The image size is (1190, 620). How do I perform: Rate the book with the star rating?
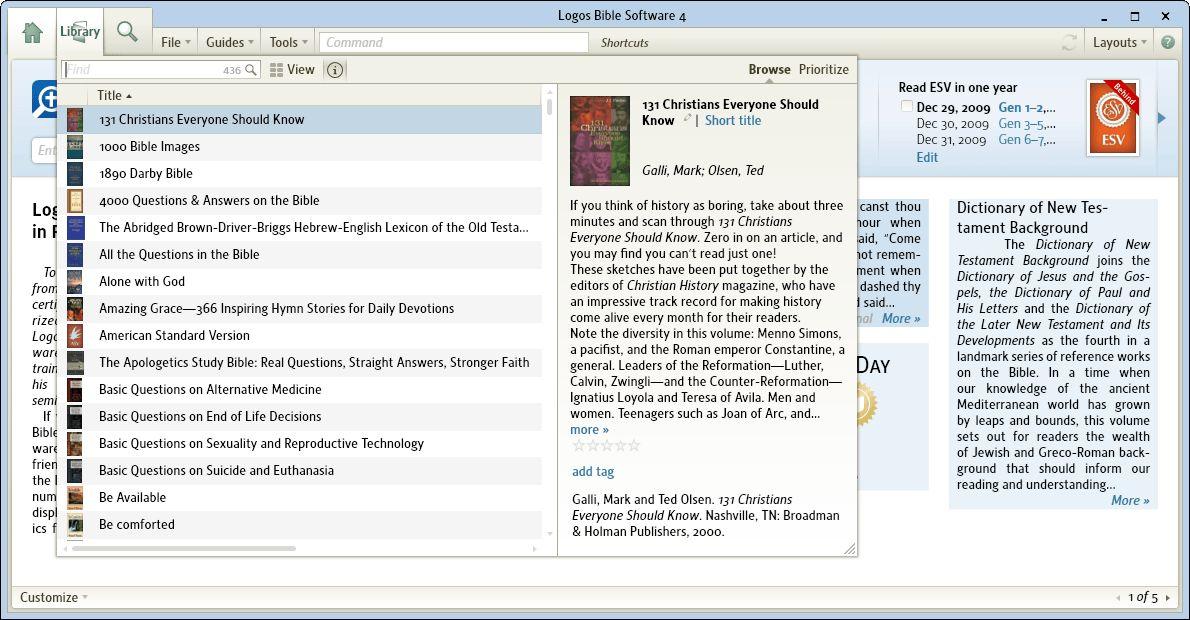click(606, 445)
